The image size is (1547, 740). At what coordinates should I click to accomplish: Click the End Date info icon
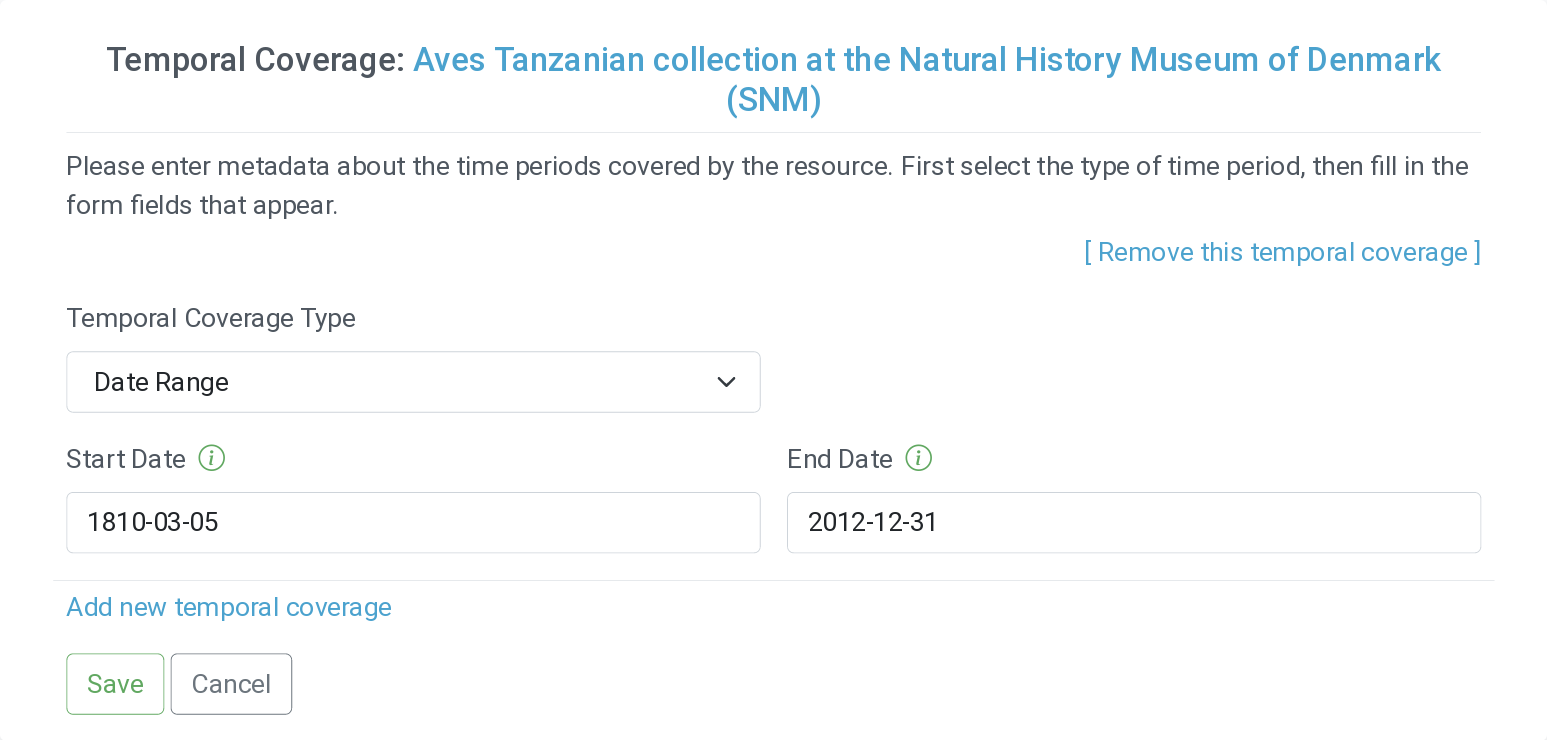coord(919,458)
